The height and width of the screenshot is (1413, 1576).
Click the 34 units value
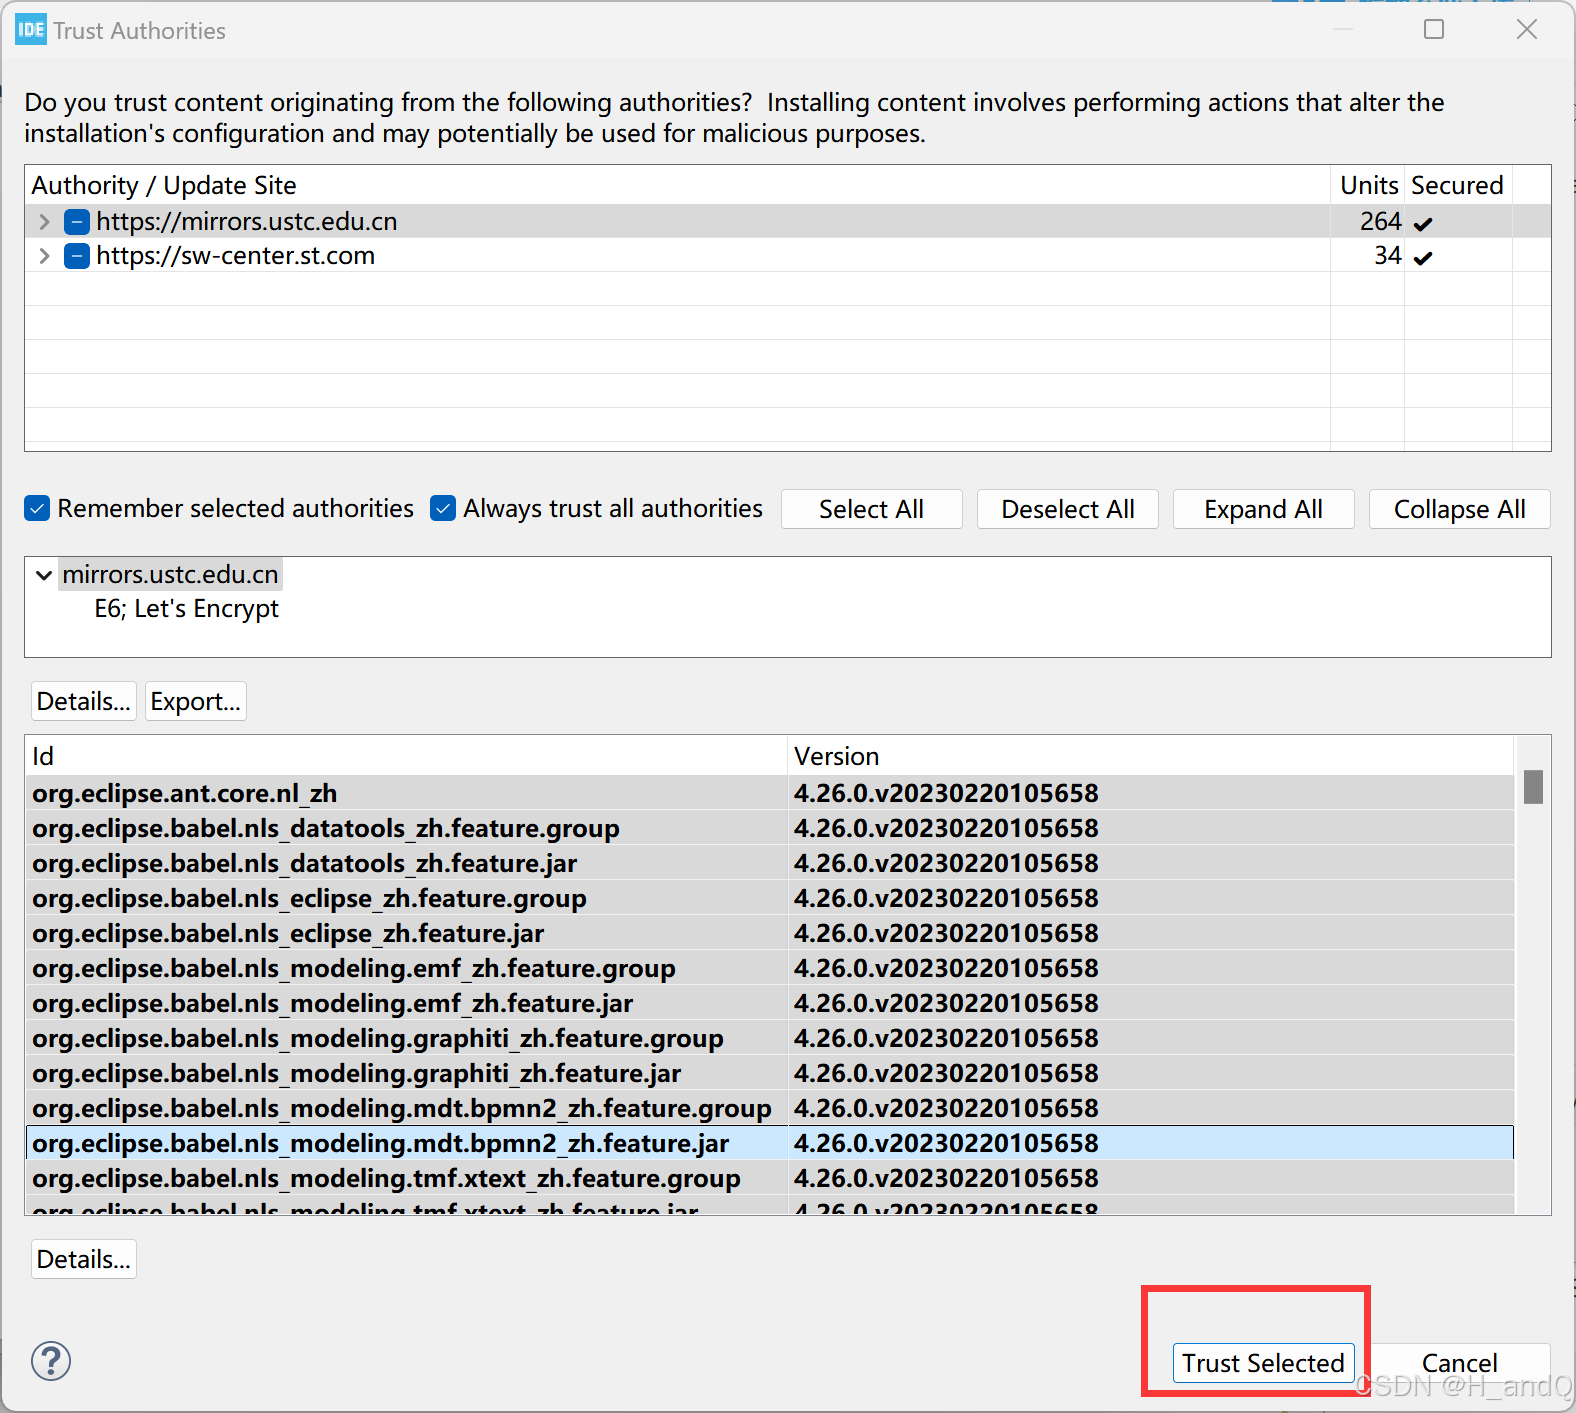pyautogui.click(x=1387, y=256)
